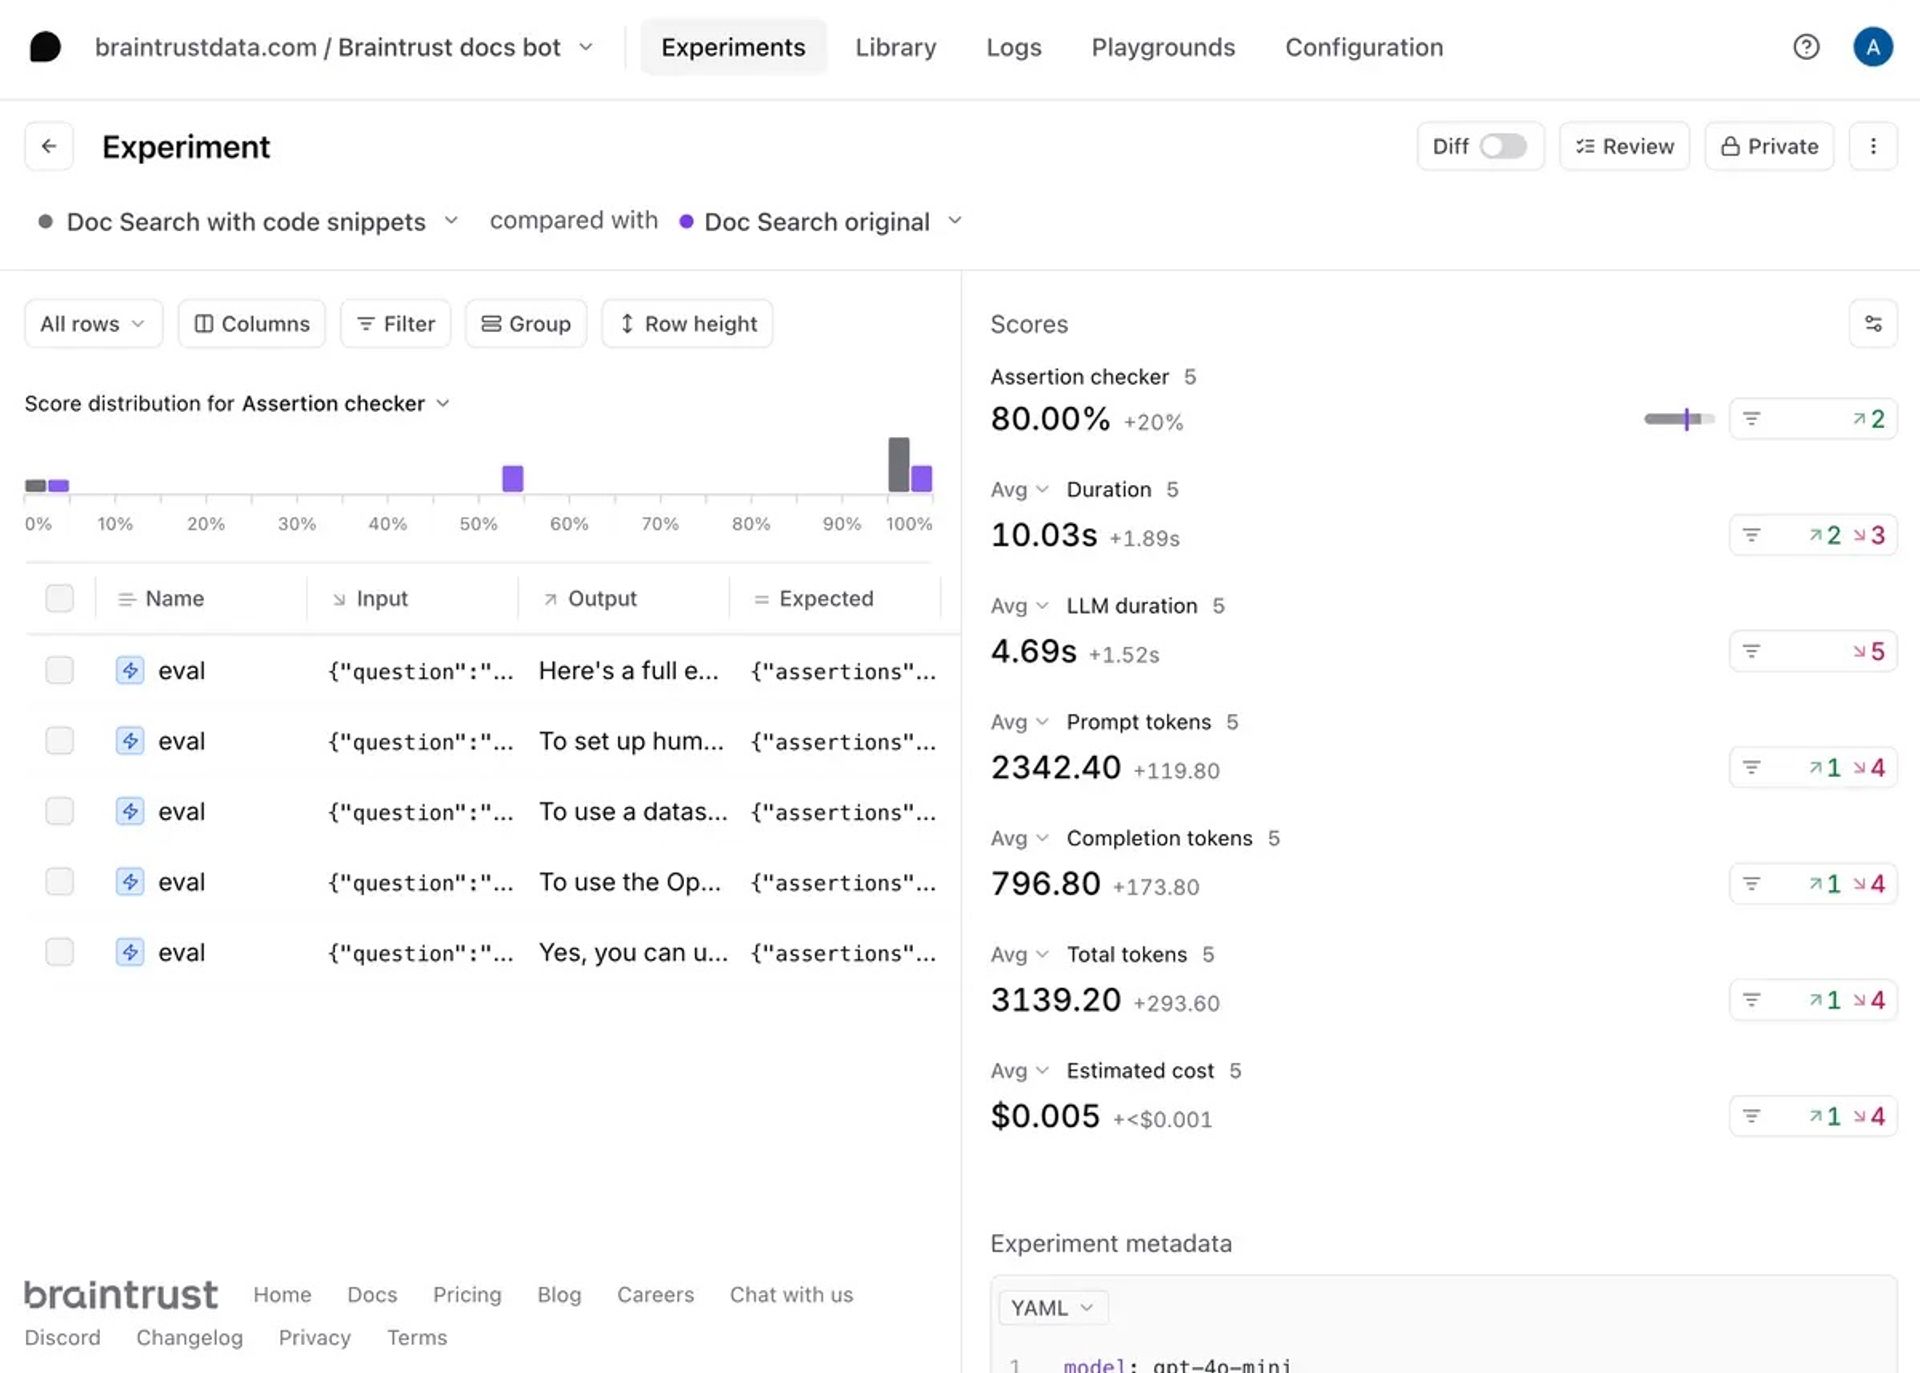
Task: Switch to the Logs tab
Action: click(x=1013, y=47)
